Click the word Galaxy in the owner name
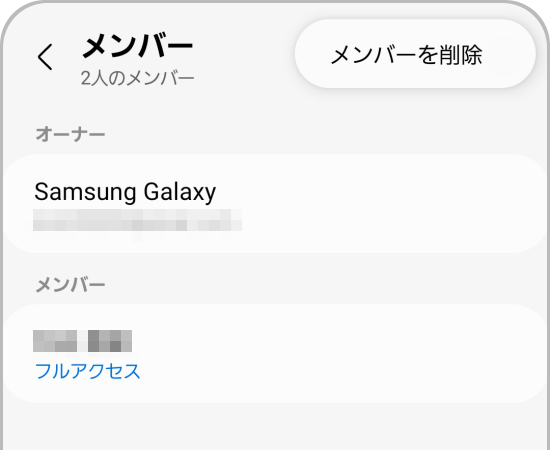 click(180, 192)
